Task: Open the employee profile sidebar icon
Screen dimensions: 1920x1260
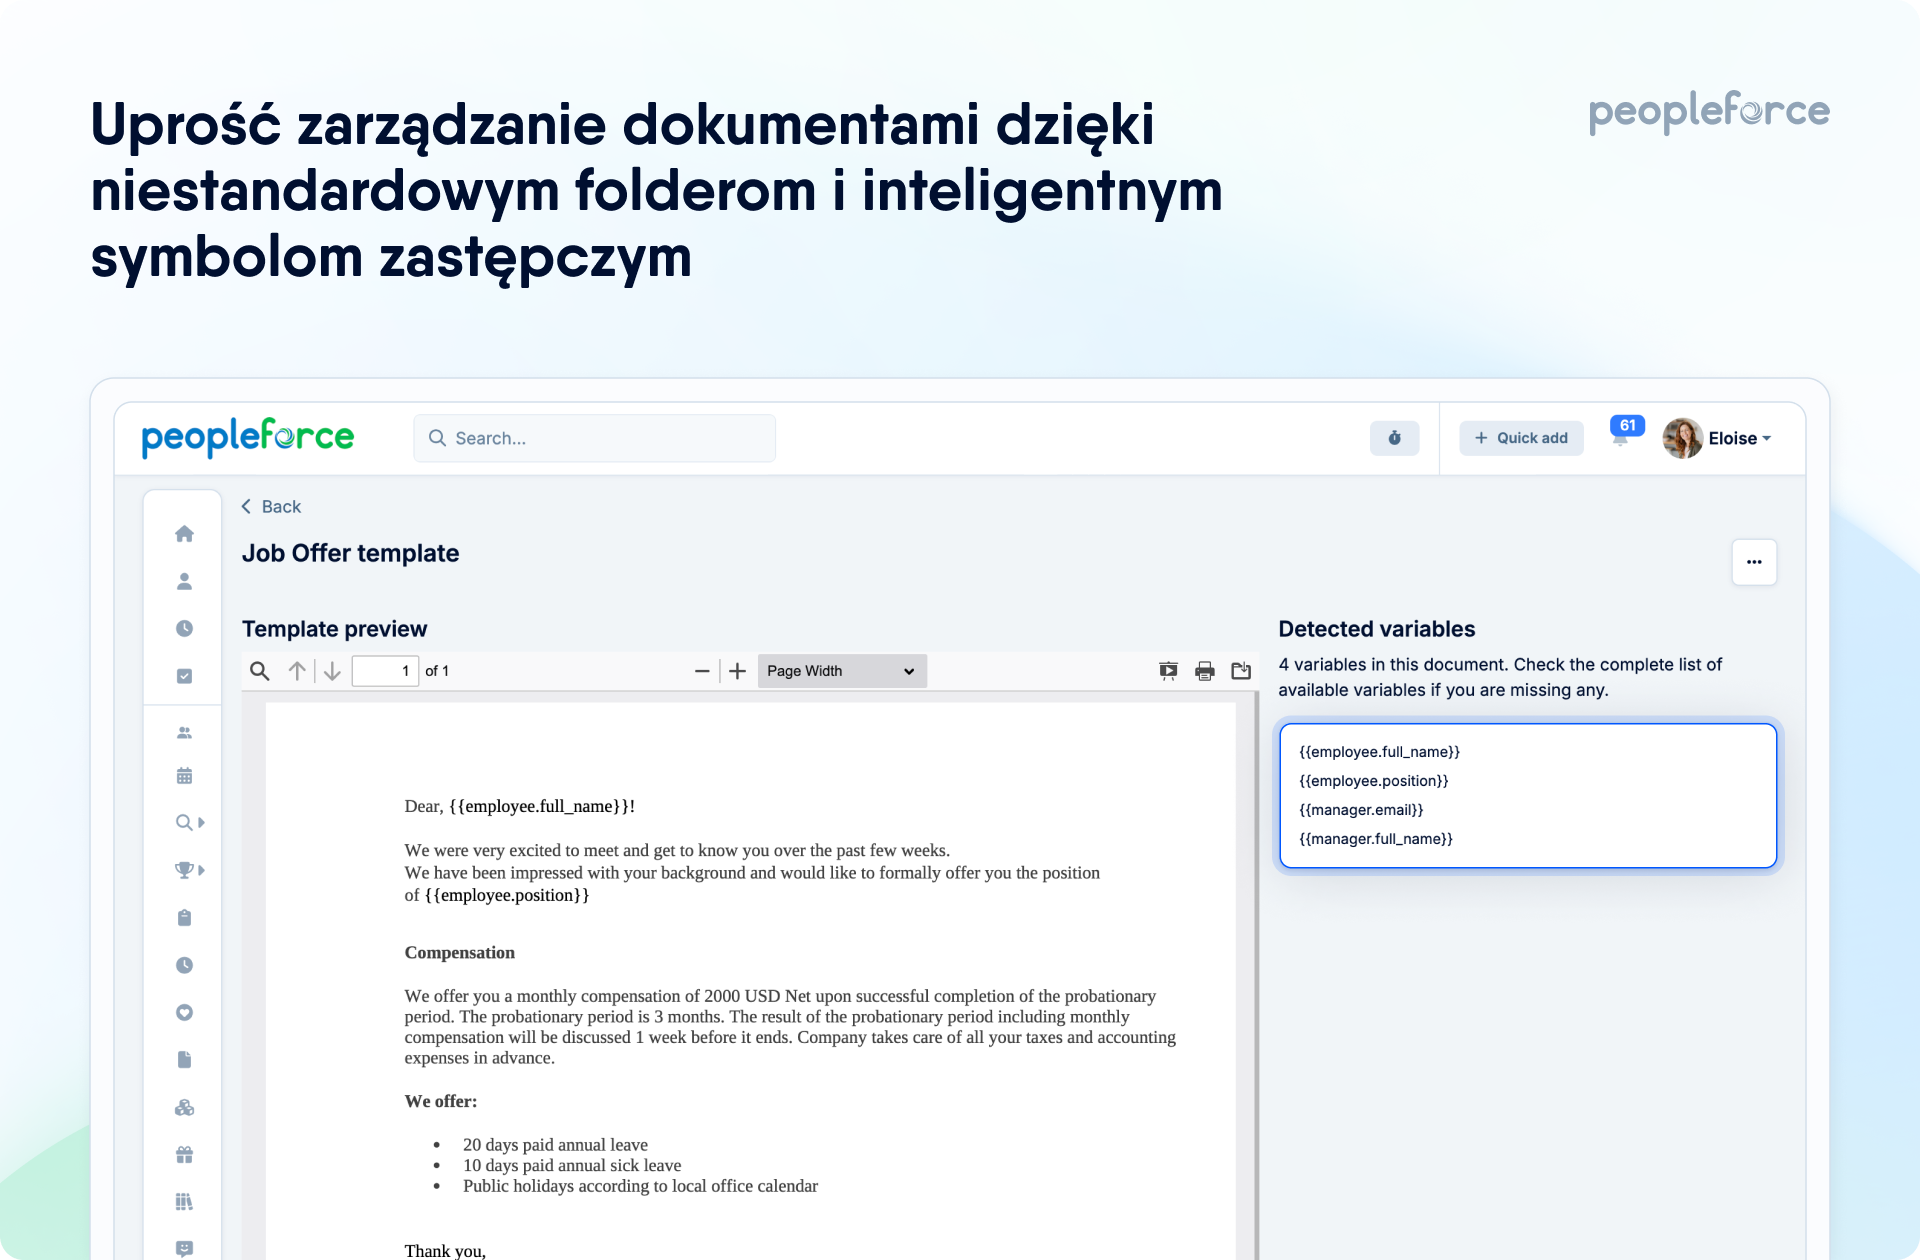Action: click(184, 581)
